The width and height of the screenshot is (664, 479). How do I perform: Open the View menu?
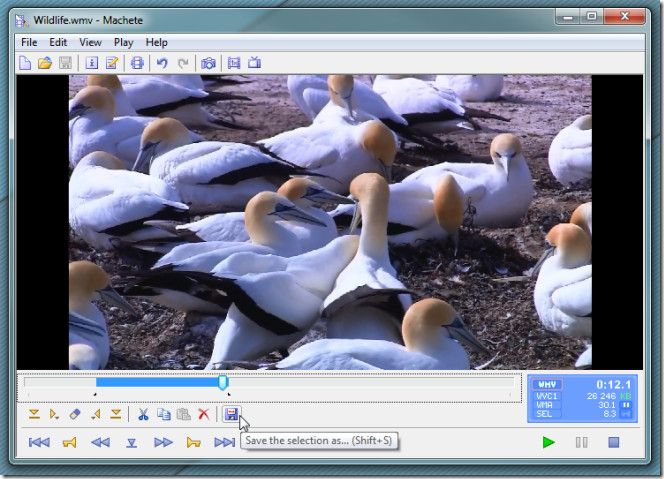(x=90, y=42)
